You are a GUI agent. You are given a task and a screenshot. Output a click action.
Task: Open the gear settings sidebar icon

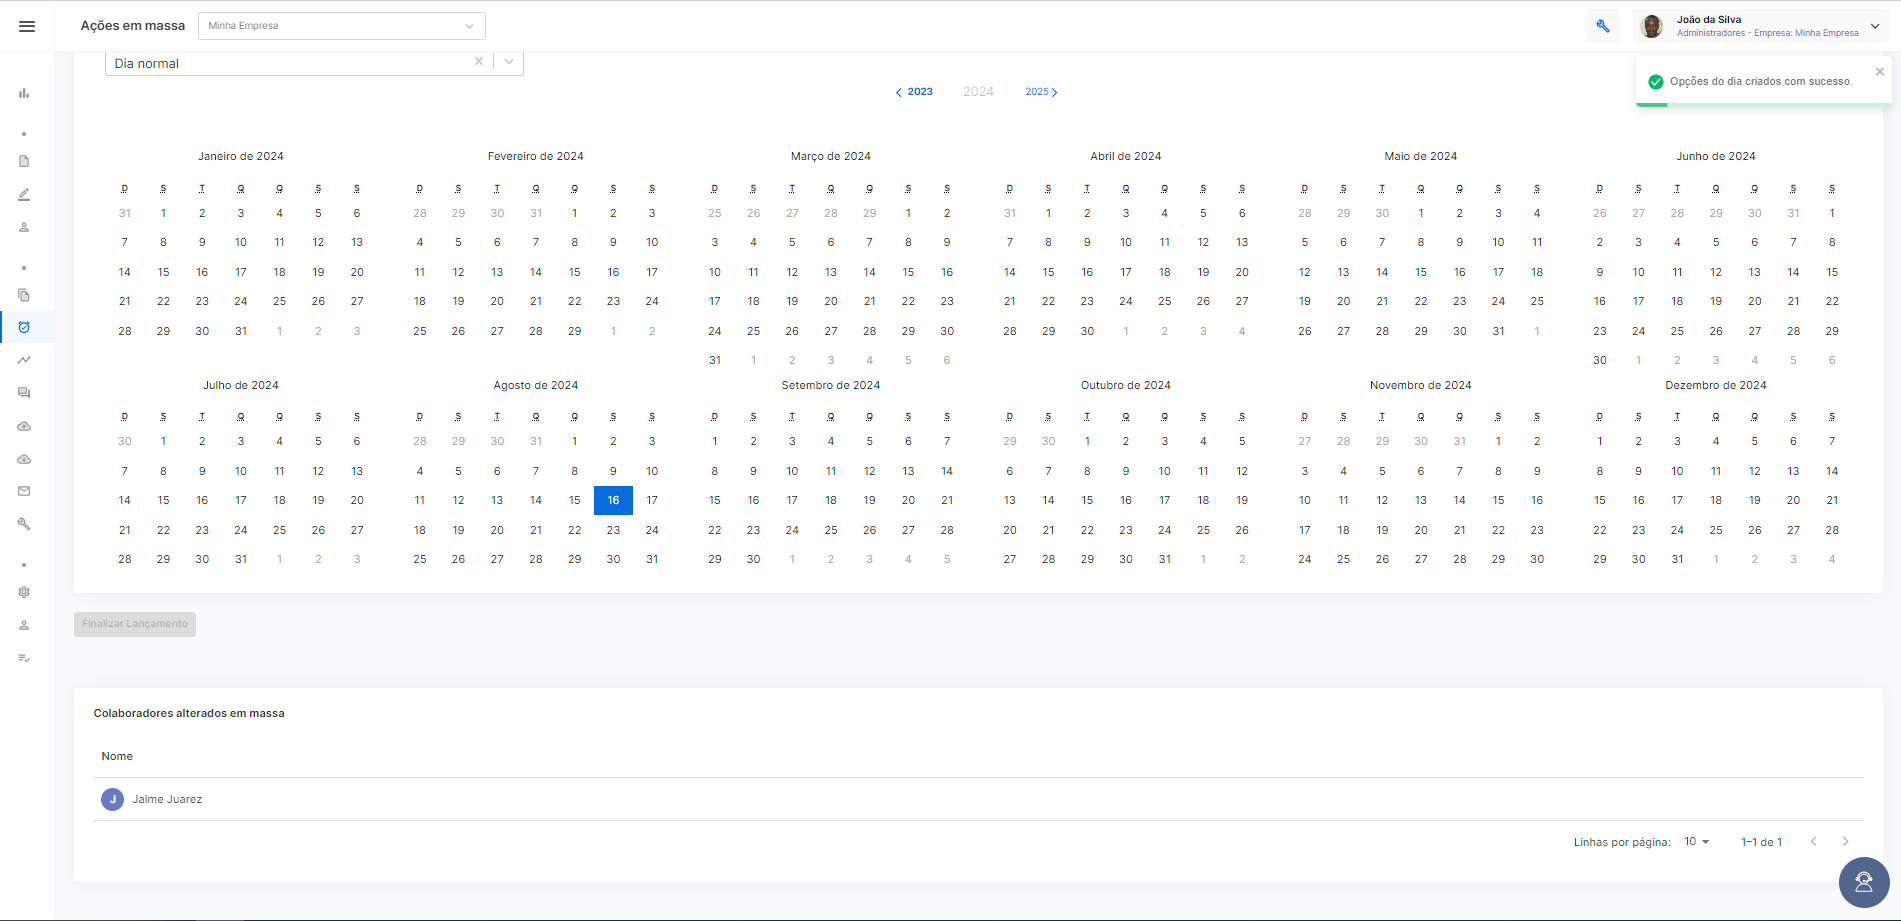24,592
